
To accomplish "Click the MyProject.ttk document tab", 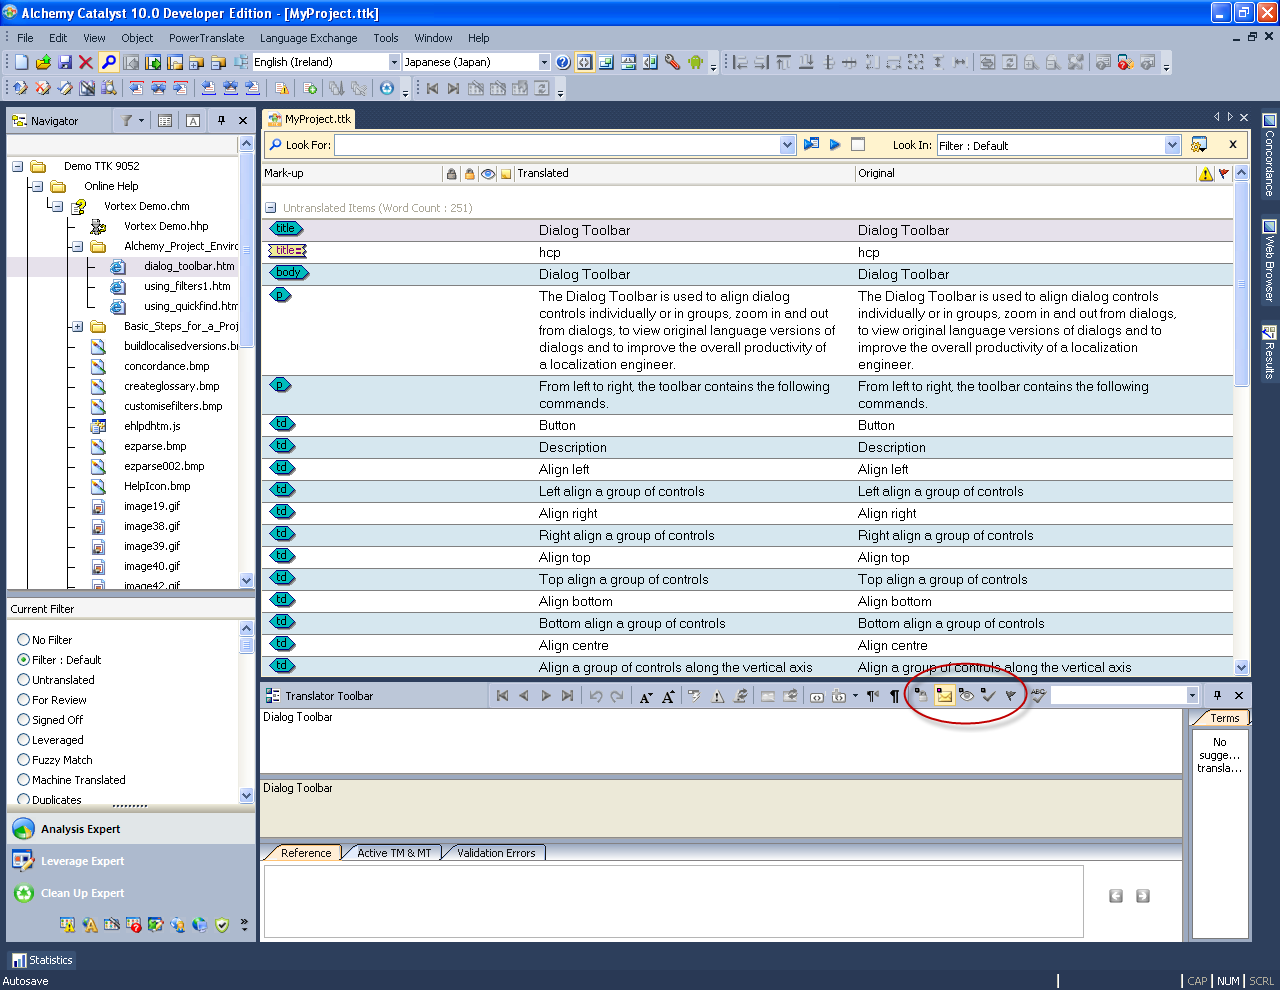I will 309,119.
